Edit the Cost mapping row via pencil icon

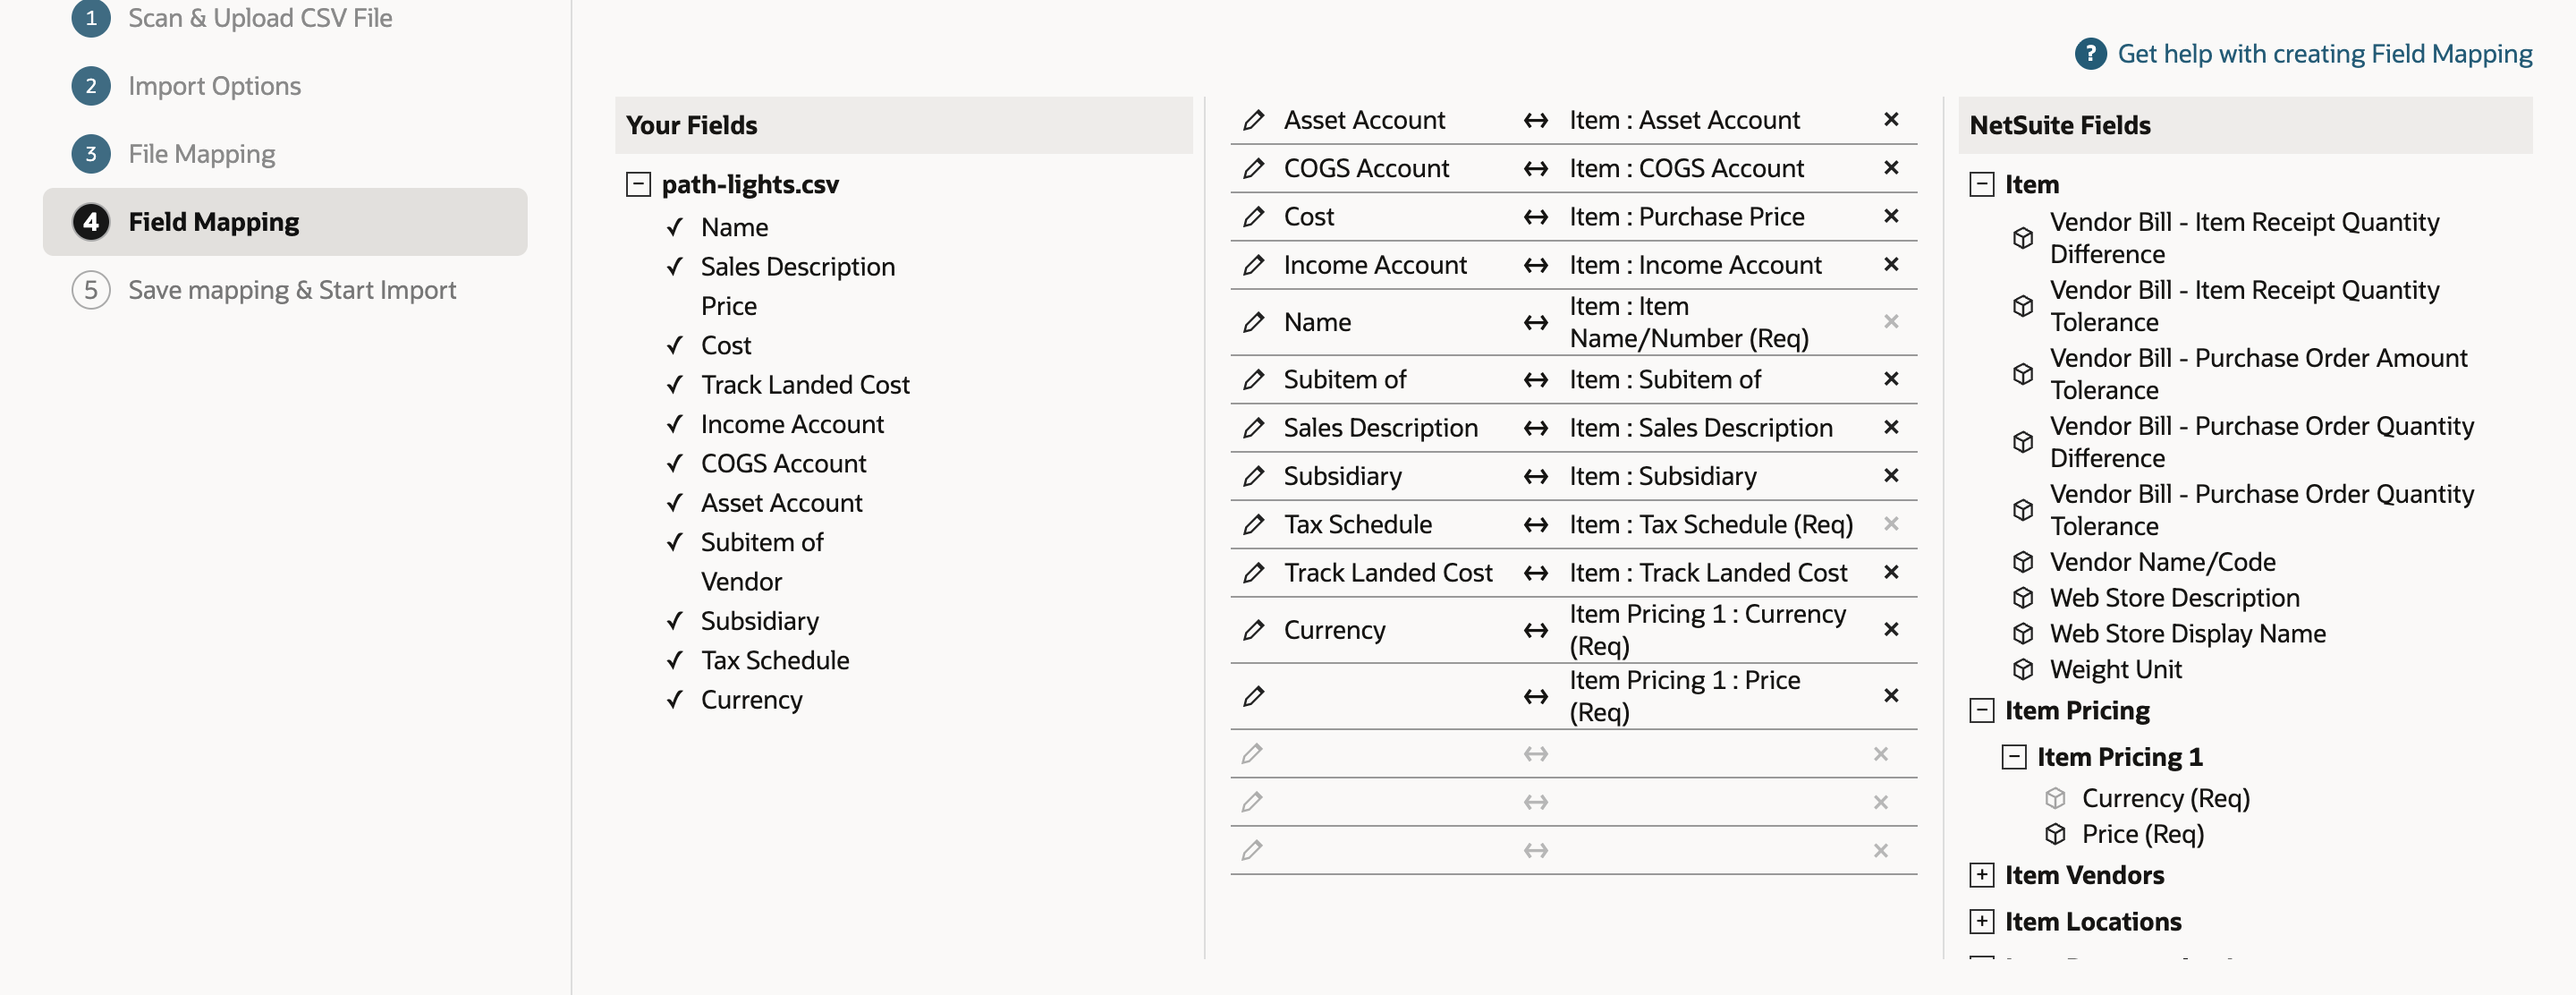[x=1253, y=216]
